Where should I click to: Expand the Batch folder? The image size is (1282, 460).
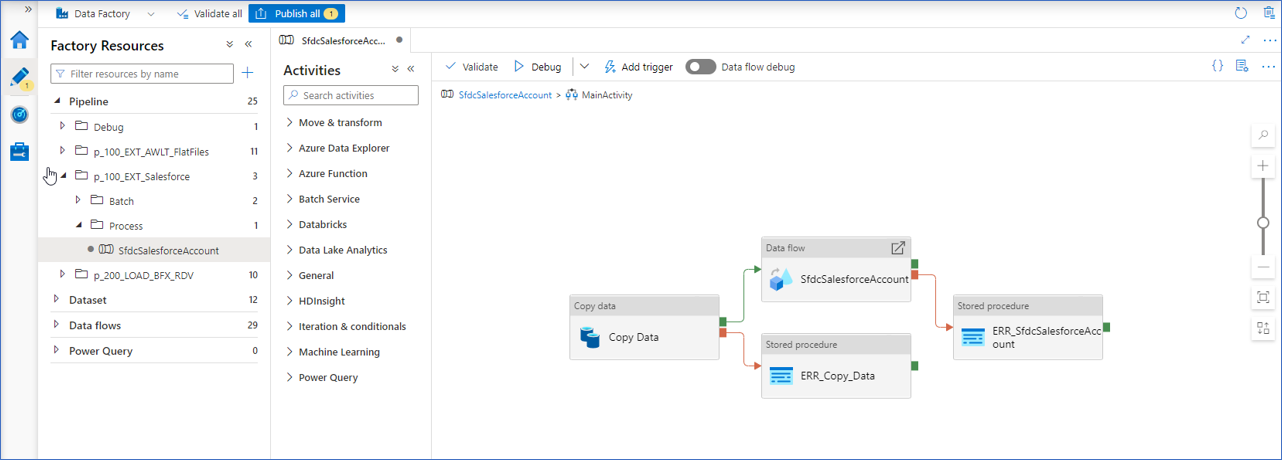(x=79, y=201)
